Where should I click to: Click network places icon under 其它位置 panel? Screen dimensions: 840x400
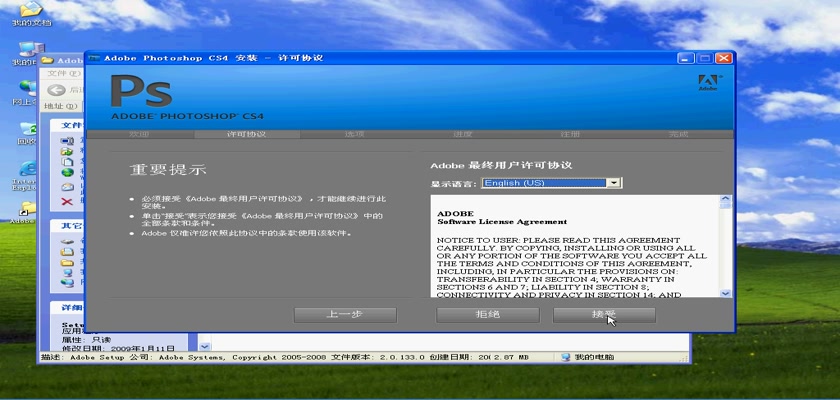67,282
